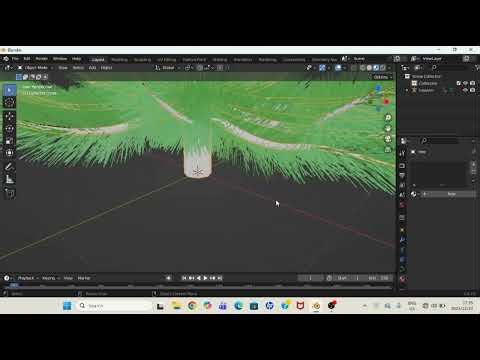The width and height of the screenshot is (480, 360).
Task: Open Windows Start menu on taskbar
Action: [x=67, y=306]
